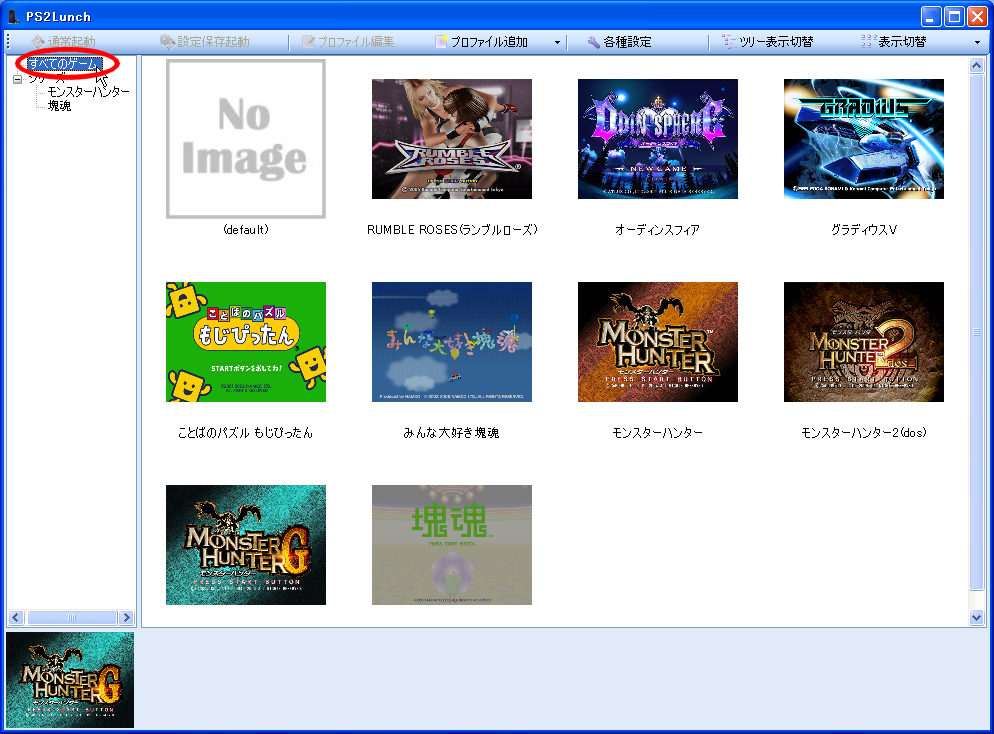The width and height of the screenshot is (994, 734).
Task: Click the vertical scrollbar down arrow
Action: pos(976,617)
